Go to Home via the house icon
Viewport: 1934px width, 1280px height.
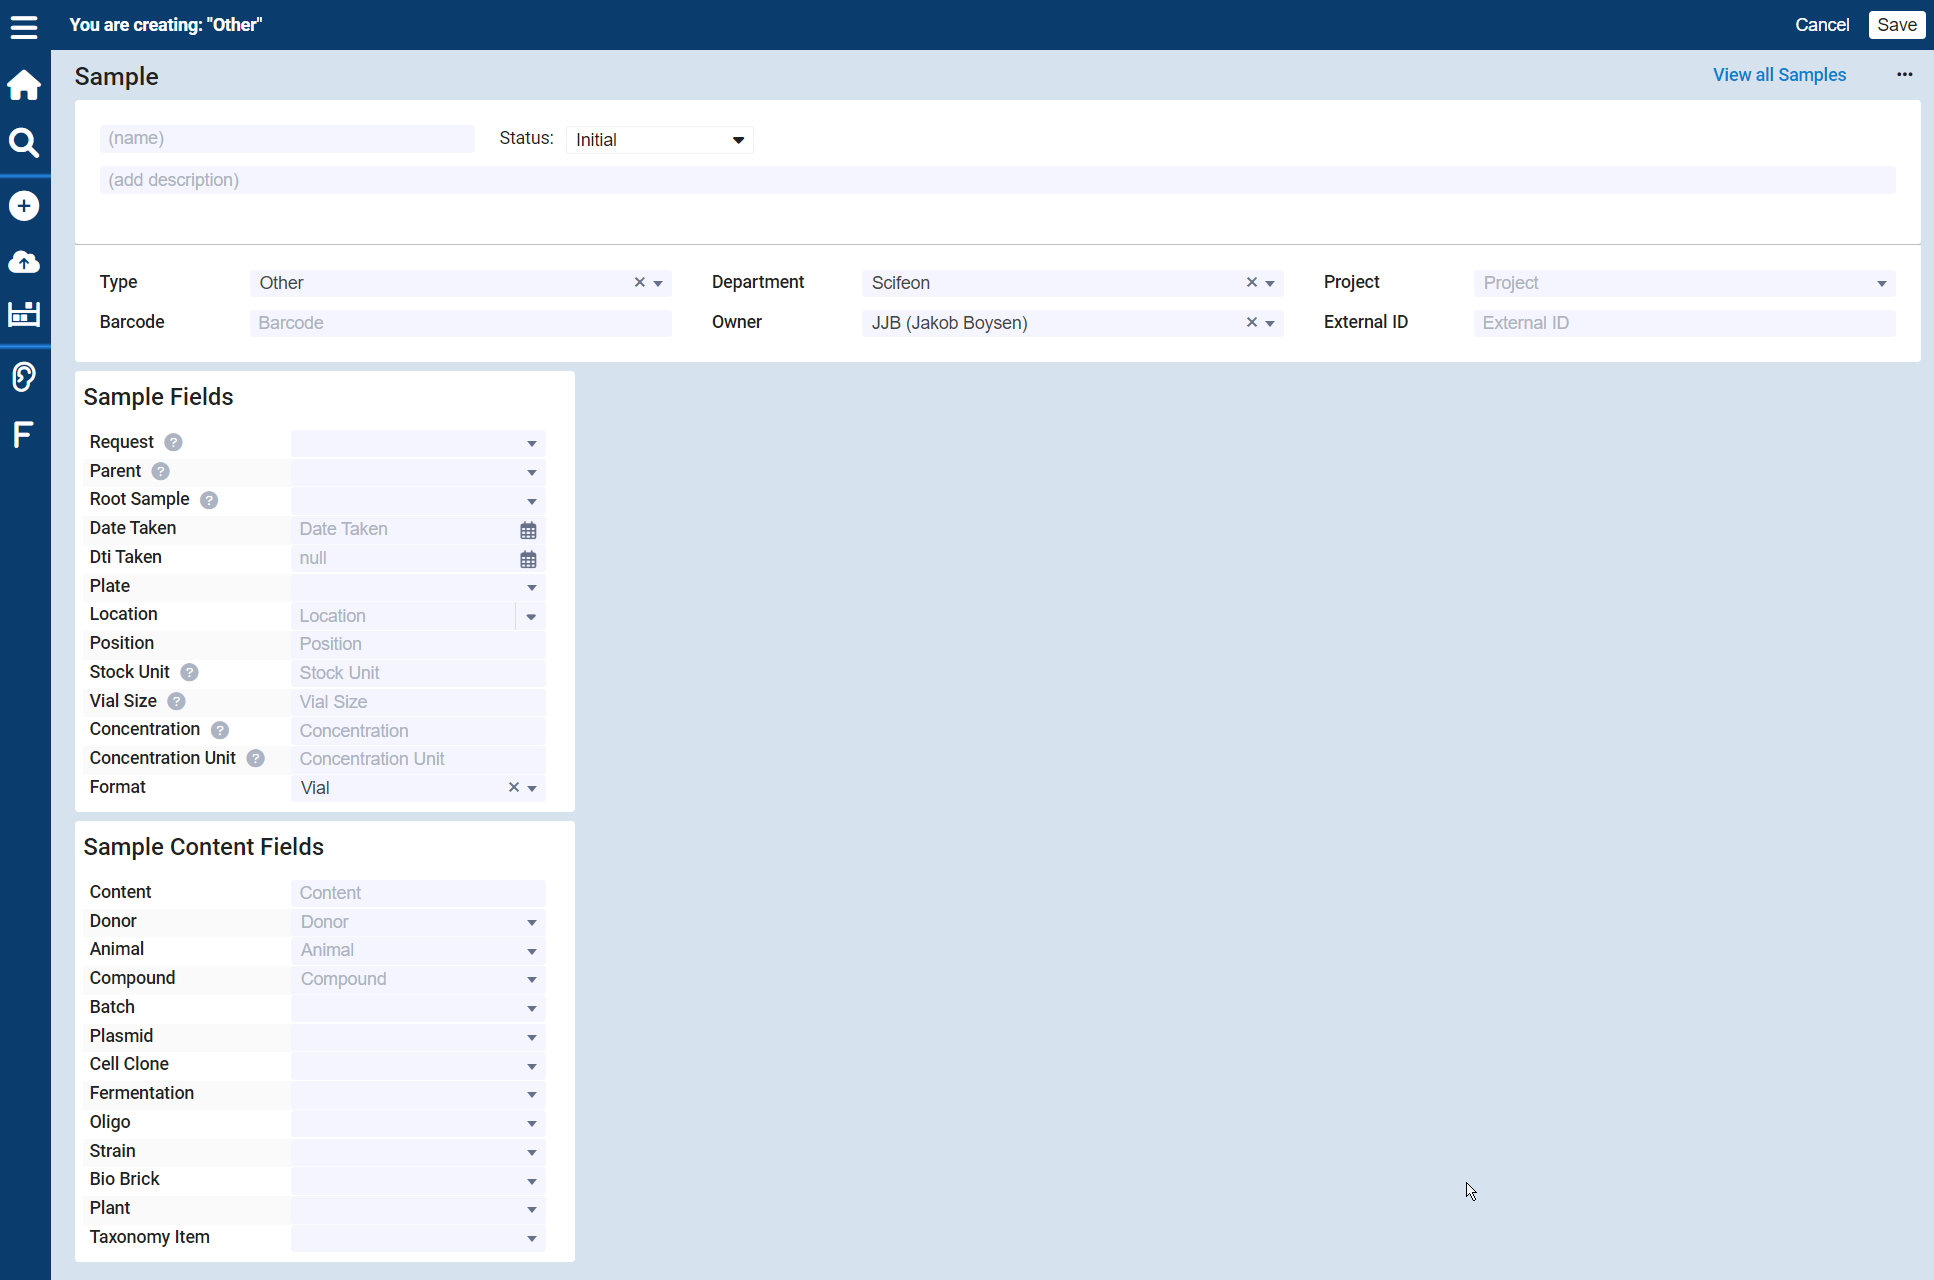click(24, 85)
